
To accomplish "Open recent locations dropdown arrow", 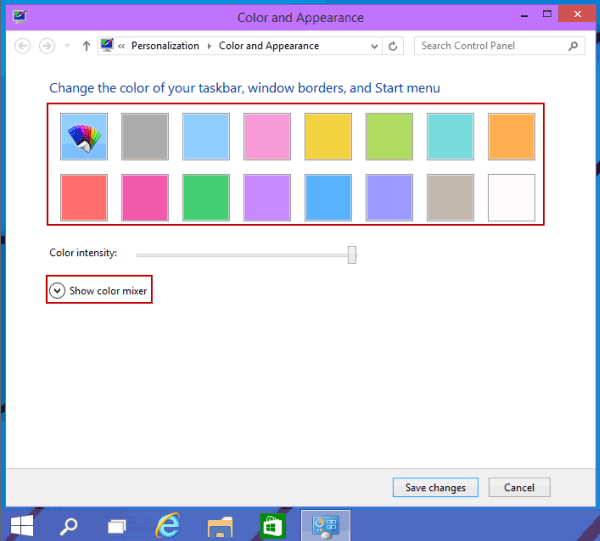I will 67,46.
